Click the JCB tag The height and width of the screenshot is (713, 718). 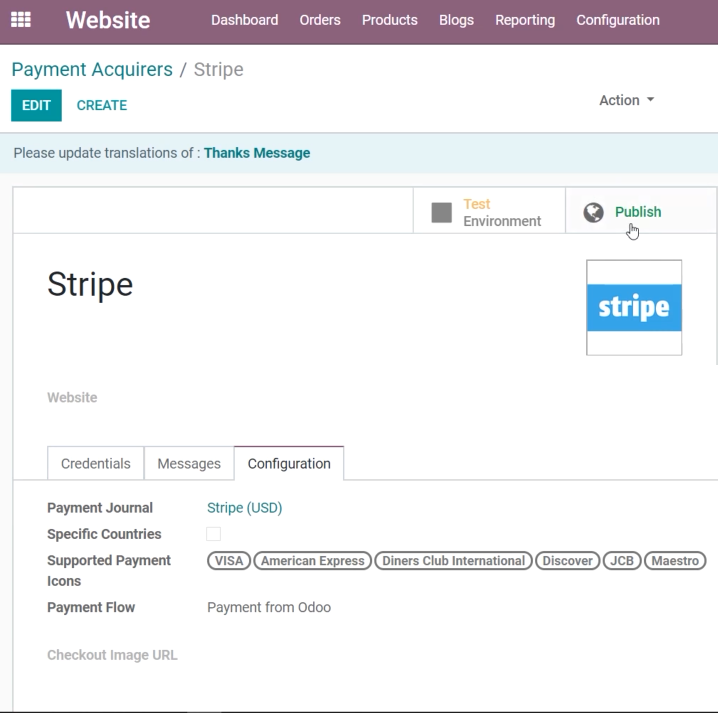click(x=622, y=561)
